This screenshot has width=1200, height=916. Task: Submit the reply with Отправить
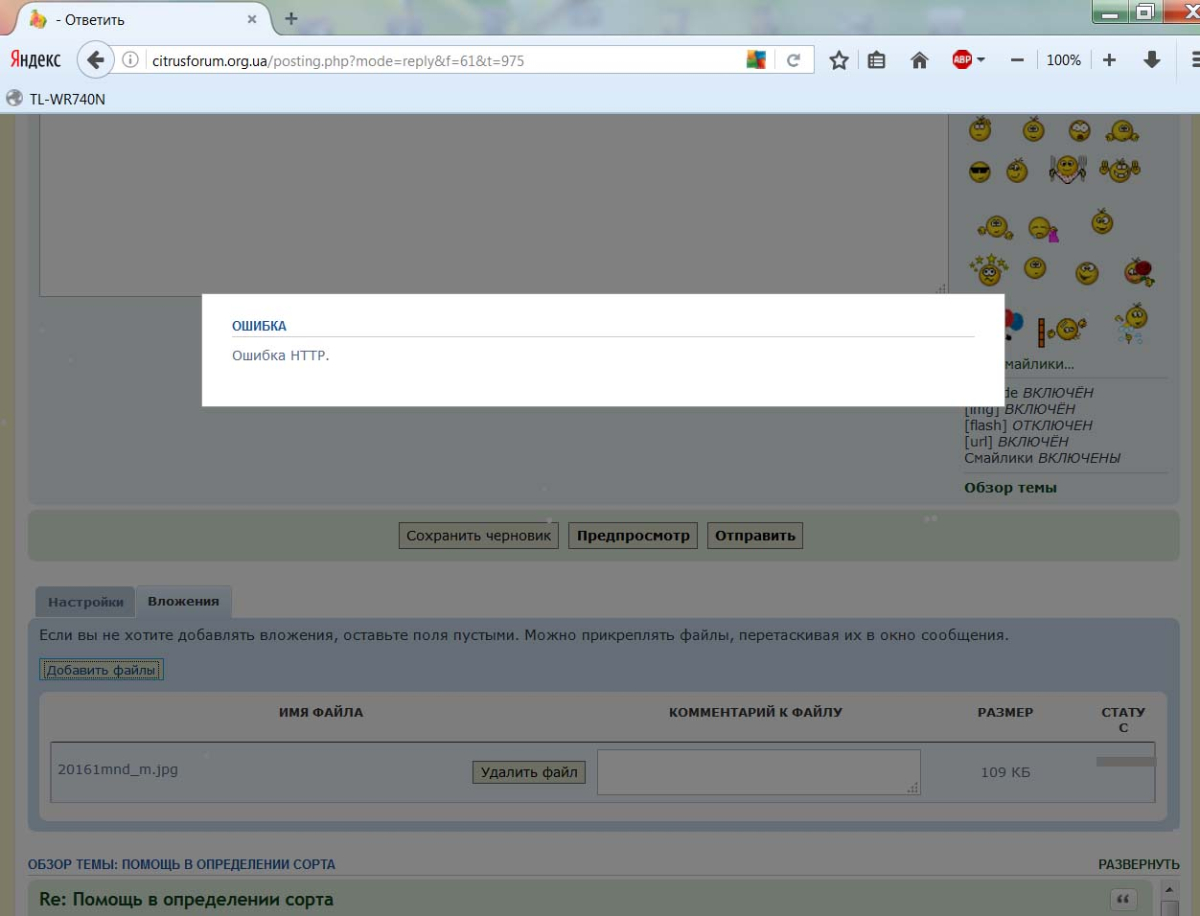coord(755,536)
